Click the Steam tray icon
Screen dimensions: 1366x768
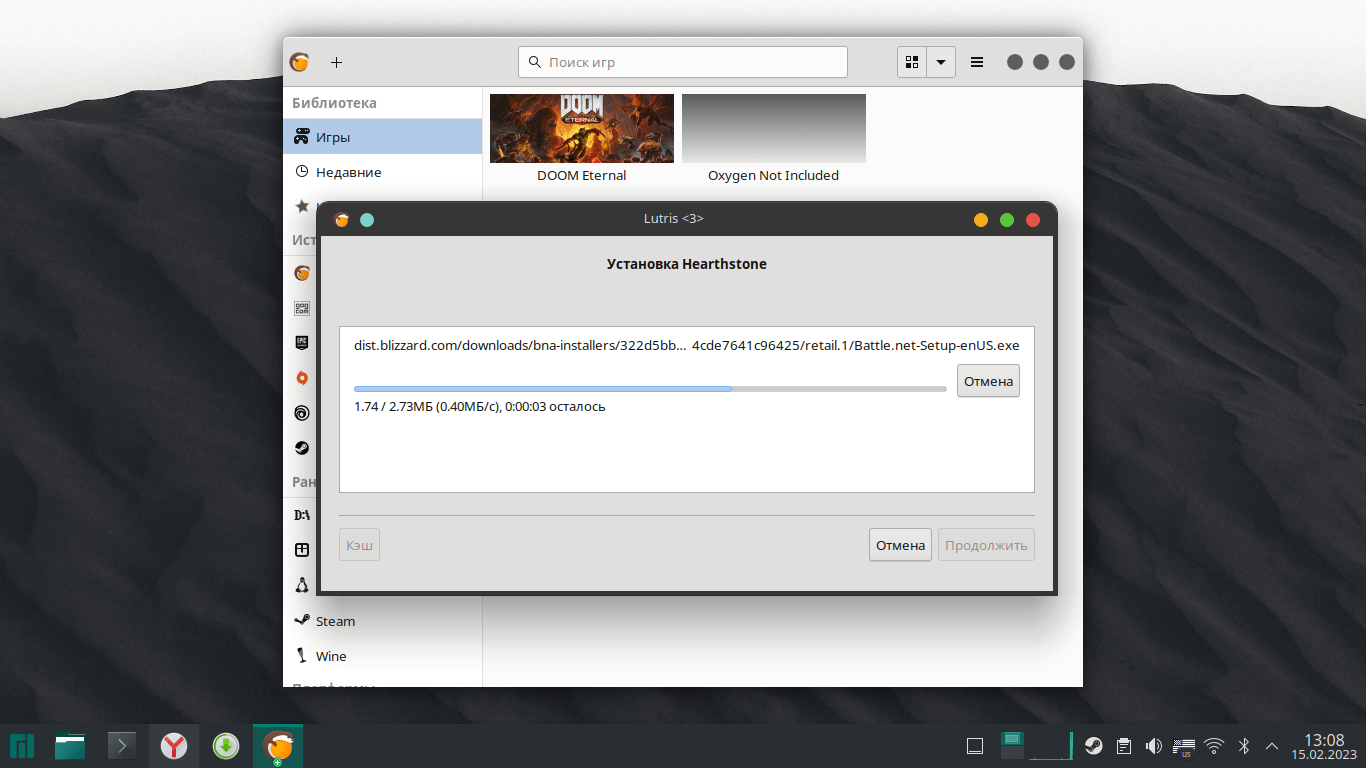pyautogui.click(x=1094, y=746)
